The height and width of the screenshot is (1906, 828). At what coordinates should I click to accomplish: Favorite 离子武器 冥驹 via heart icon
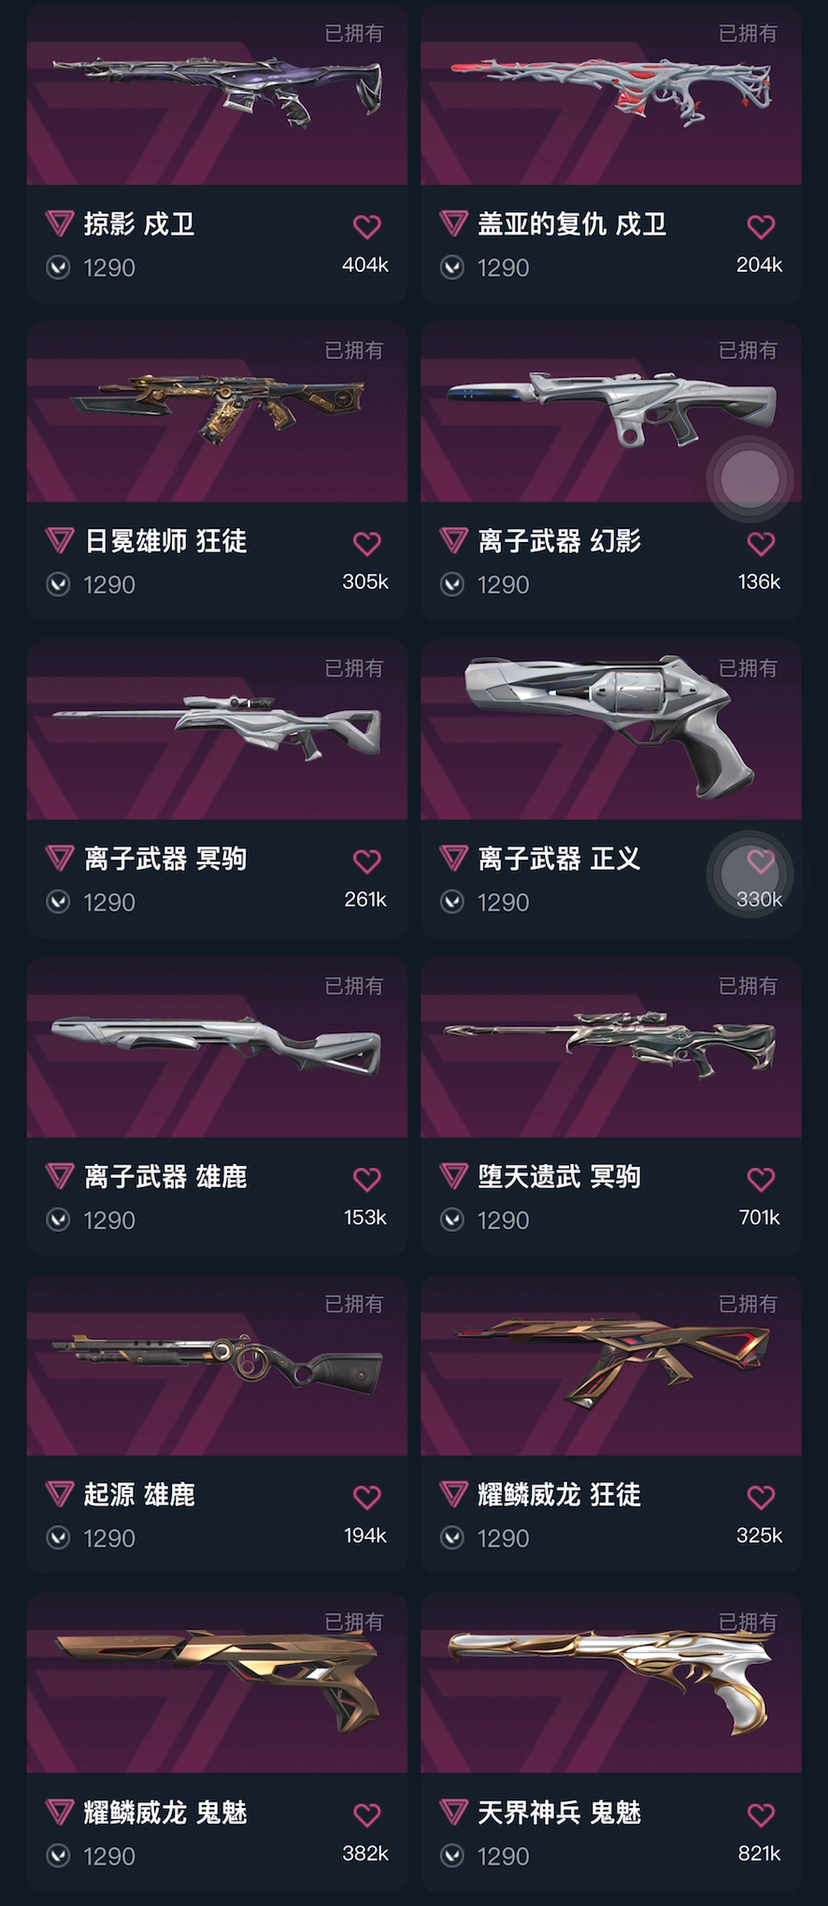click(x=367, y=861)
